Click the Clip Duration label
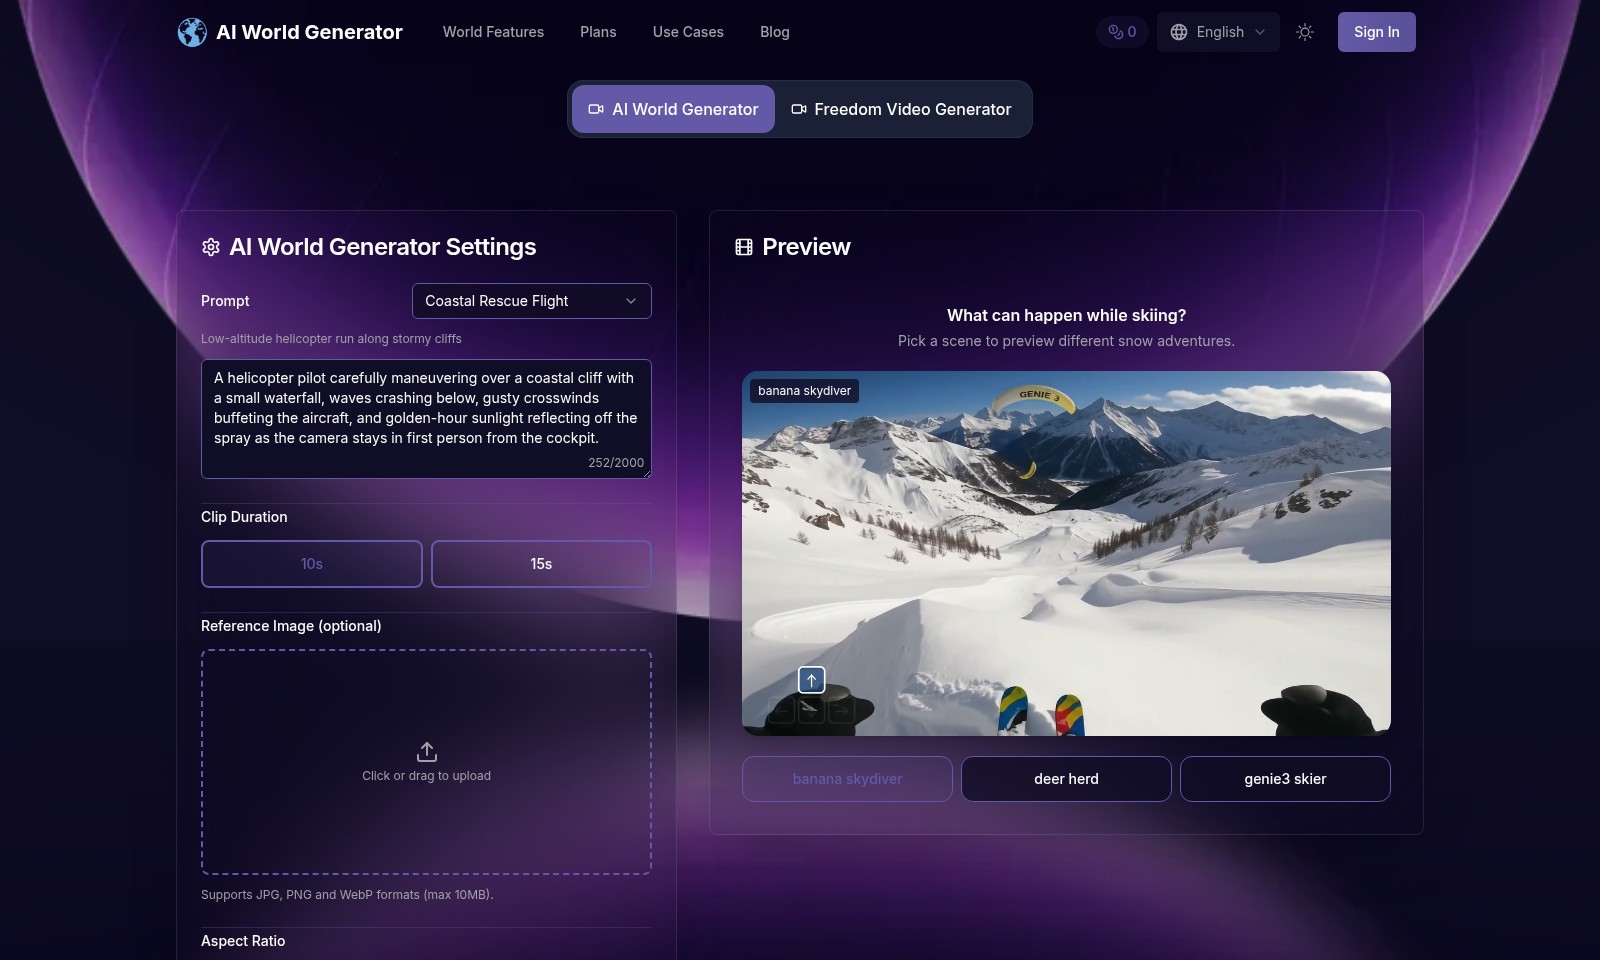1600x960 pixels. (x=244, y=517)
